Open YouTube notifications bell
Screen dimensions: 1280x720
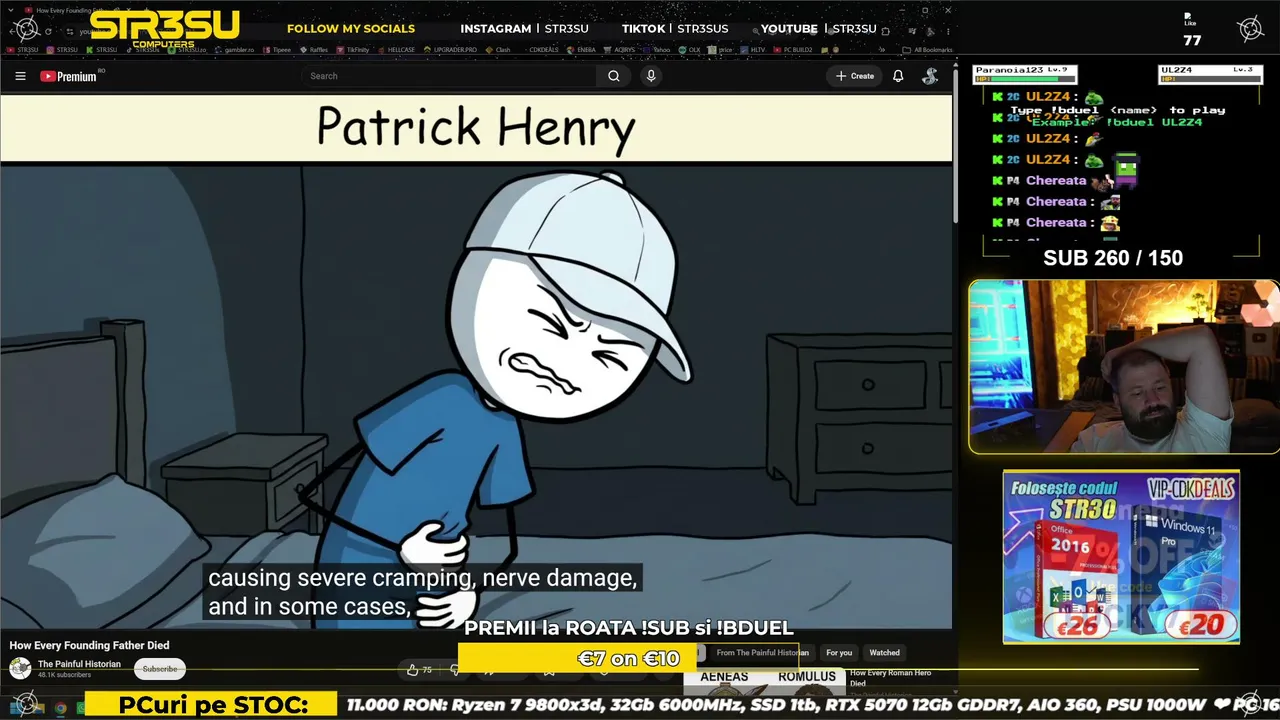[x=898, y=76]
